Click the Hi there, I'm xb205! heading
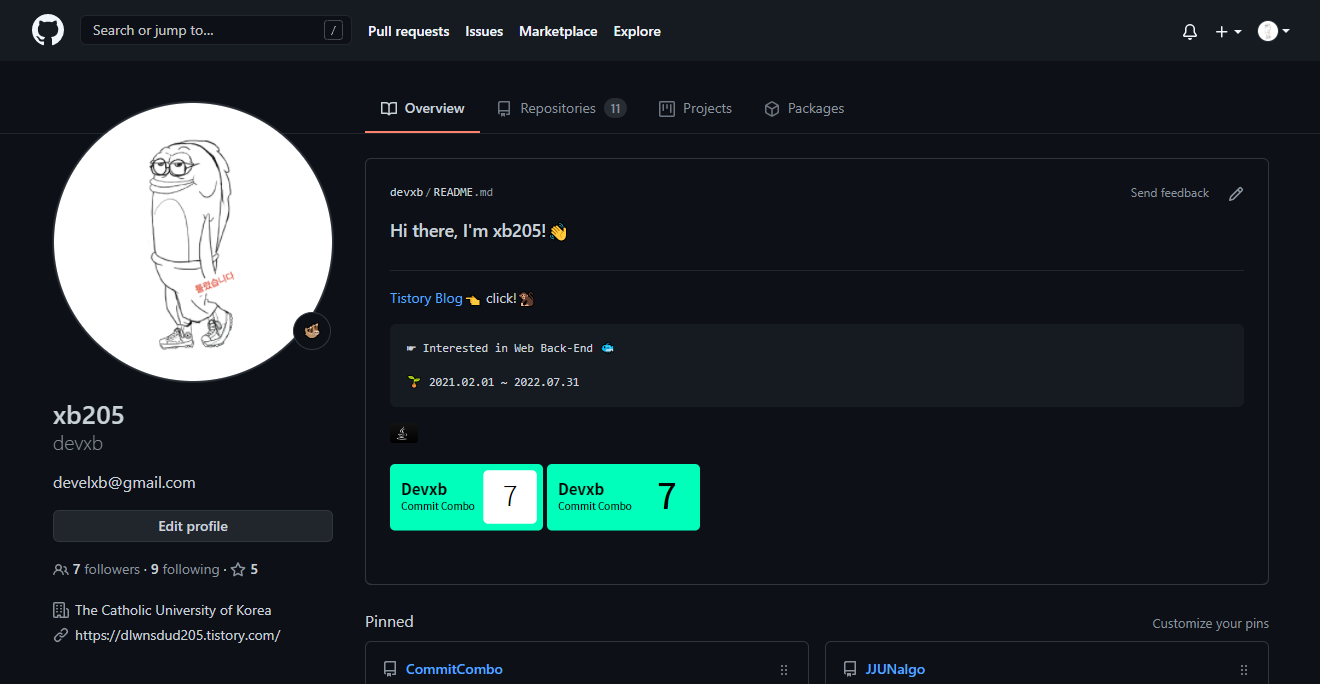The image size is (1320, 684). (x=479, y=231)
